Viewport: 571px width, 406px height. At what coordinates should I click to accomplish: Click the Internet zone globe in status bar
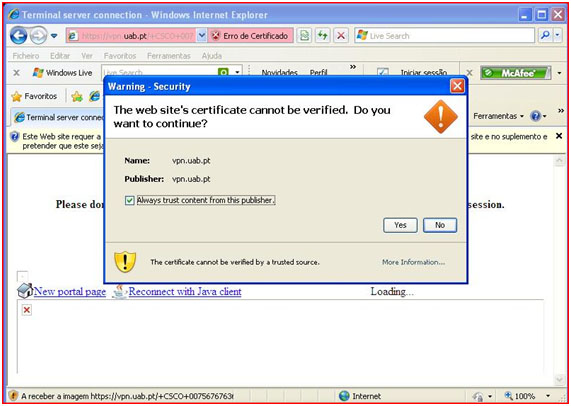(x=344, y=396)
